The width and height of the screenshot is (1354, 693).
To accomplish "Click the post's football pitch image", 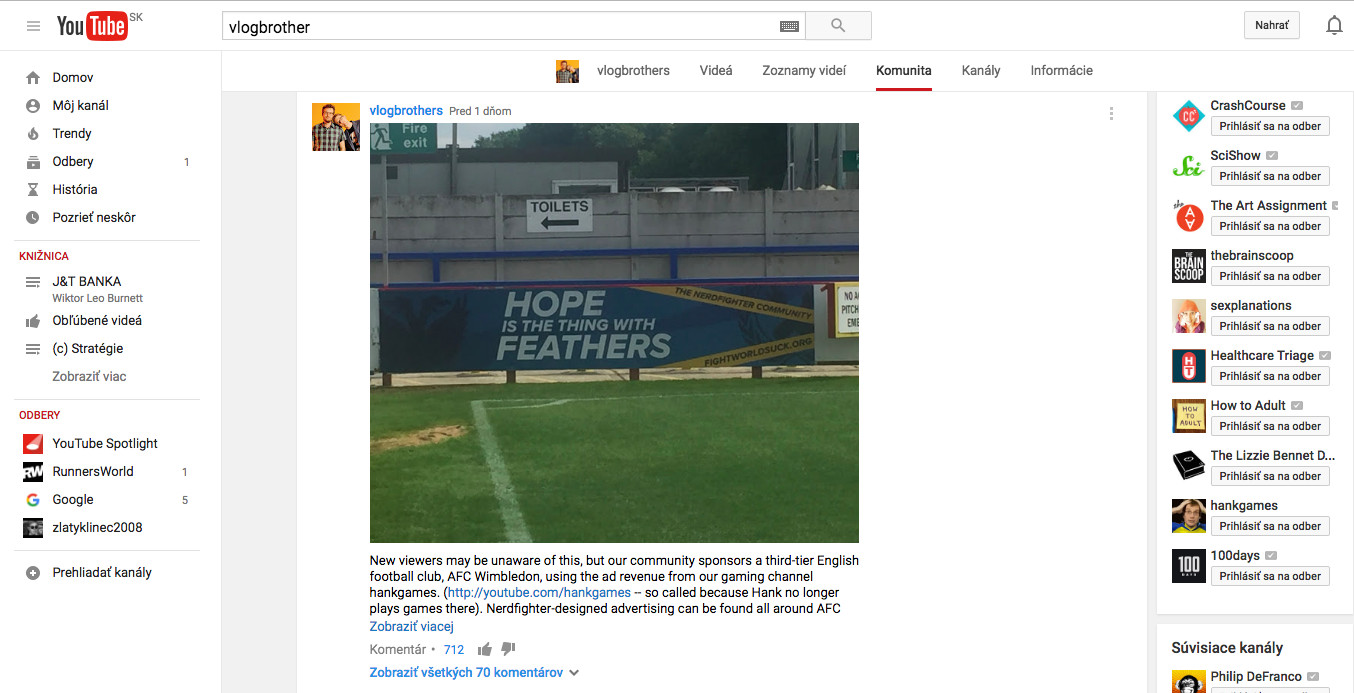I will pyautogui.click(x=614, y=333).
